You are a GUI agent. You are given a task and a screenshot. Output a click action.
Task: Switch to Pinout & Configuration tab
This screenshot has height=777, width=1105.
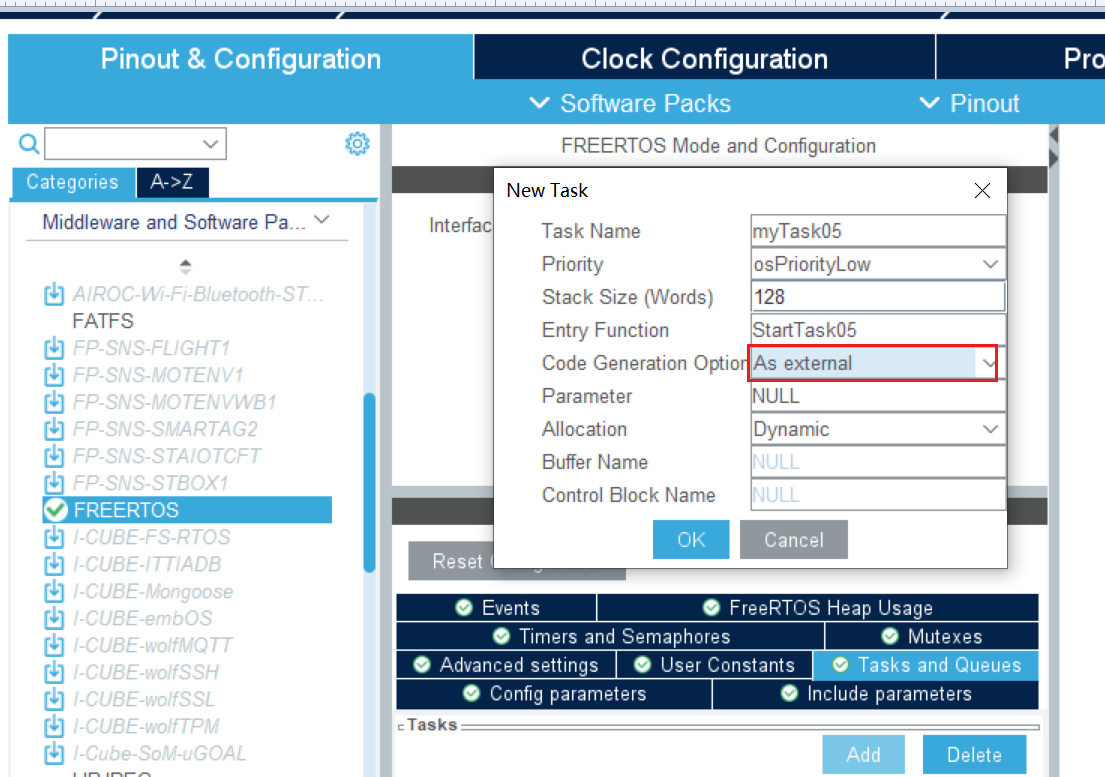(x=240, y=59)
